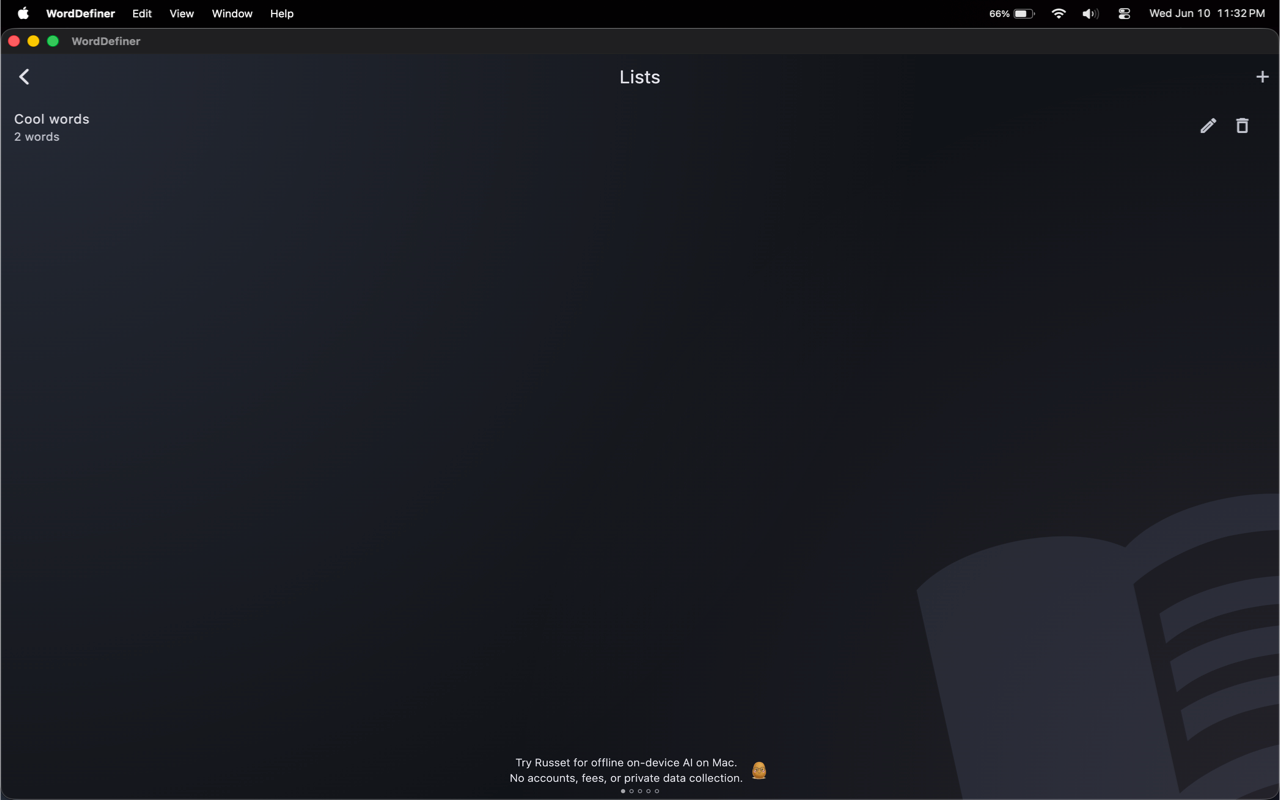Image resolution: width=1280 pixels, height=800 pixels.
Task: Minimize the window with the yellow button
Action: pyautogui.click(x=33, y=41)
